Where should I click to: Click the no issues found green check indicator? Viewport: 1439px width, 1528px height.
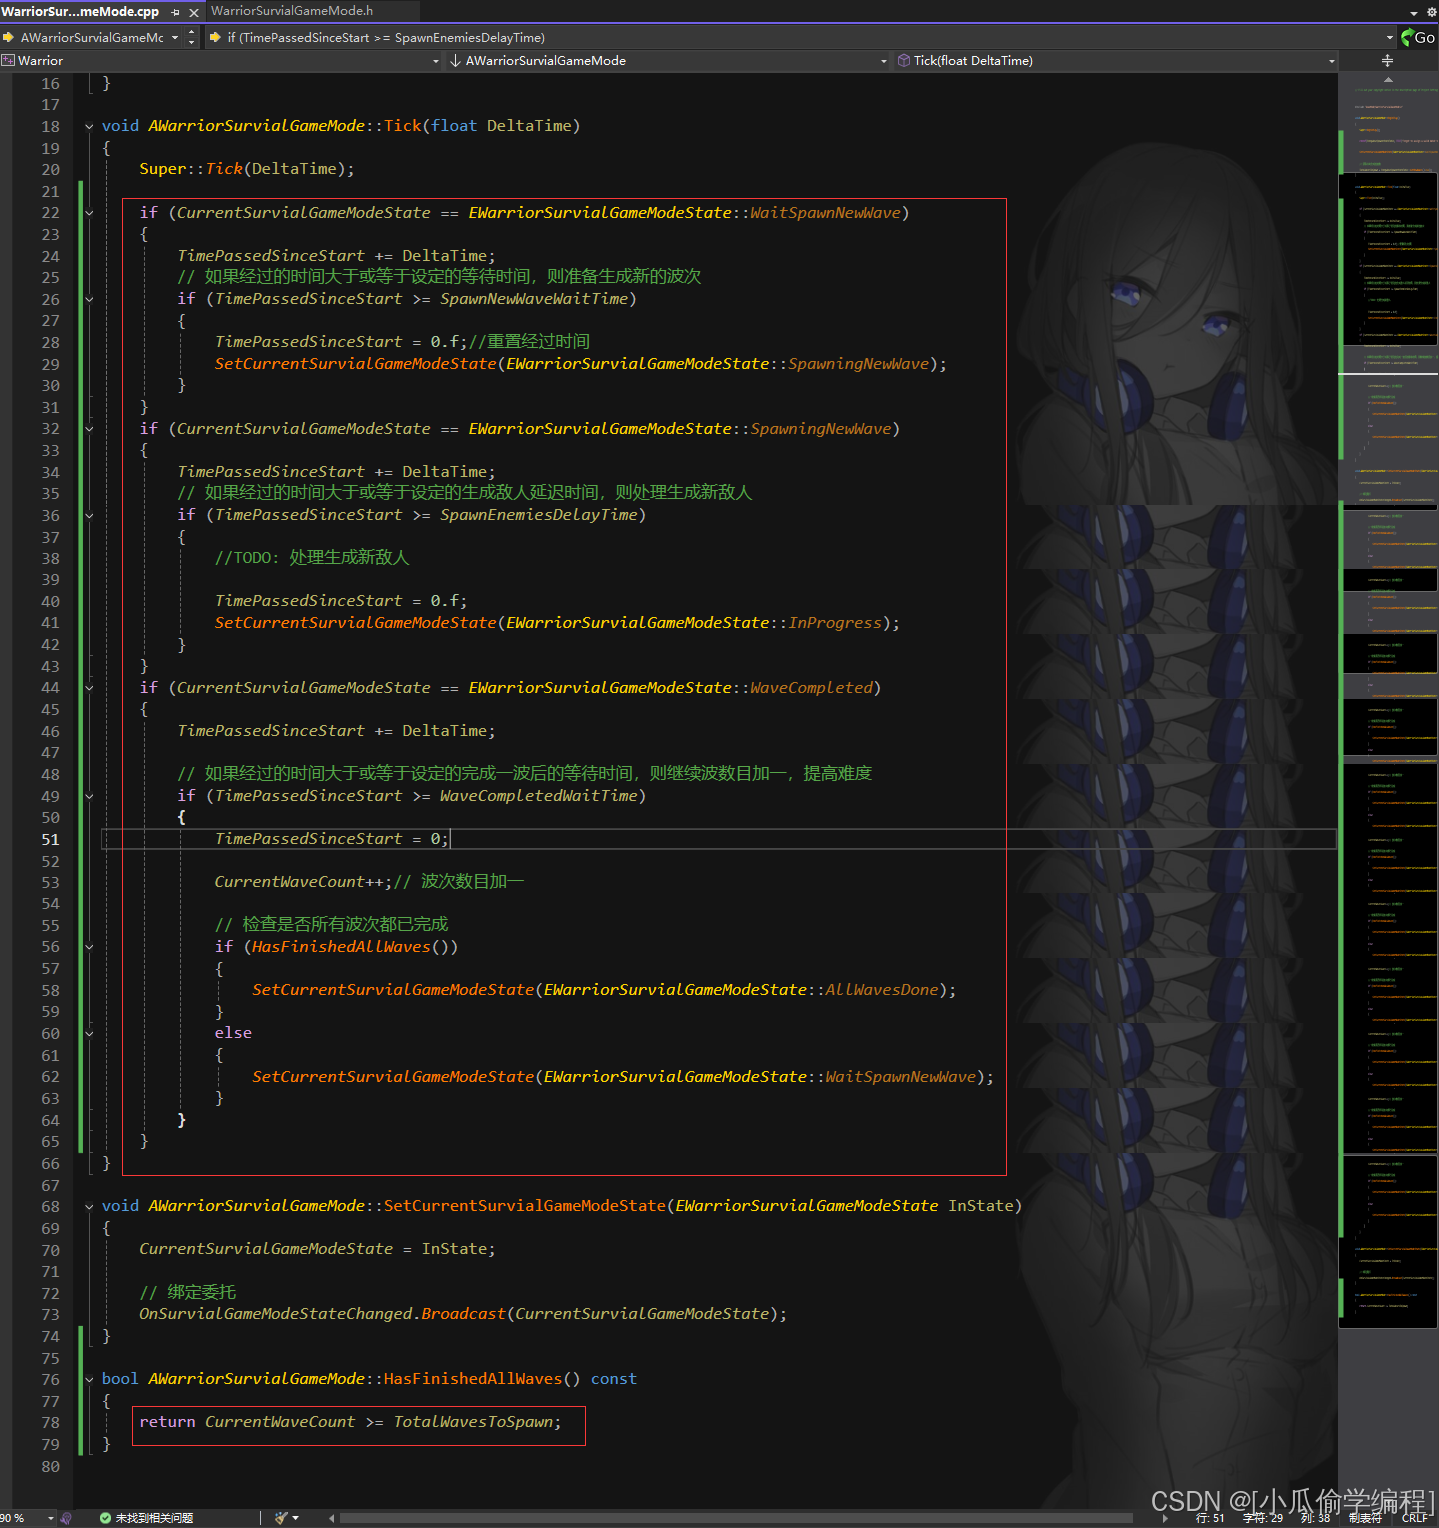[x=105, y=1518]
